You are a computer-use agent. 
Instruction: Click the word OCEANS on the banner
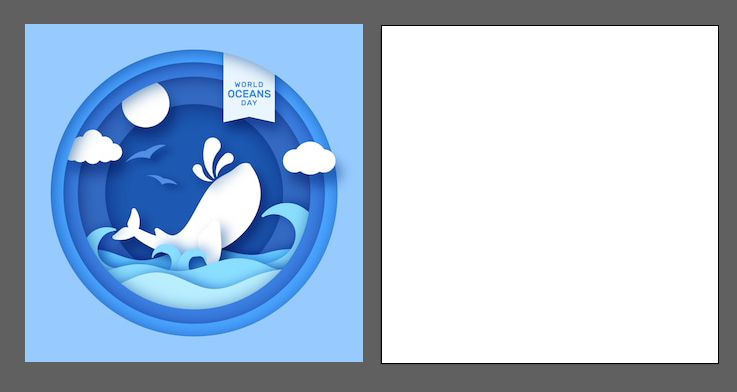[x=249, y=94]
